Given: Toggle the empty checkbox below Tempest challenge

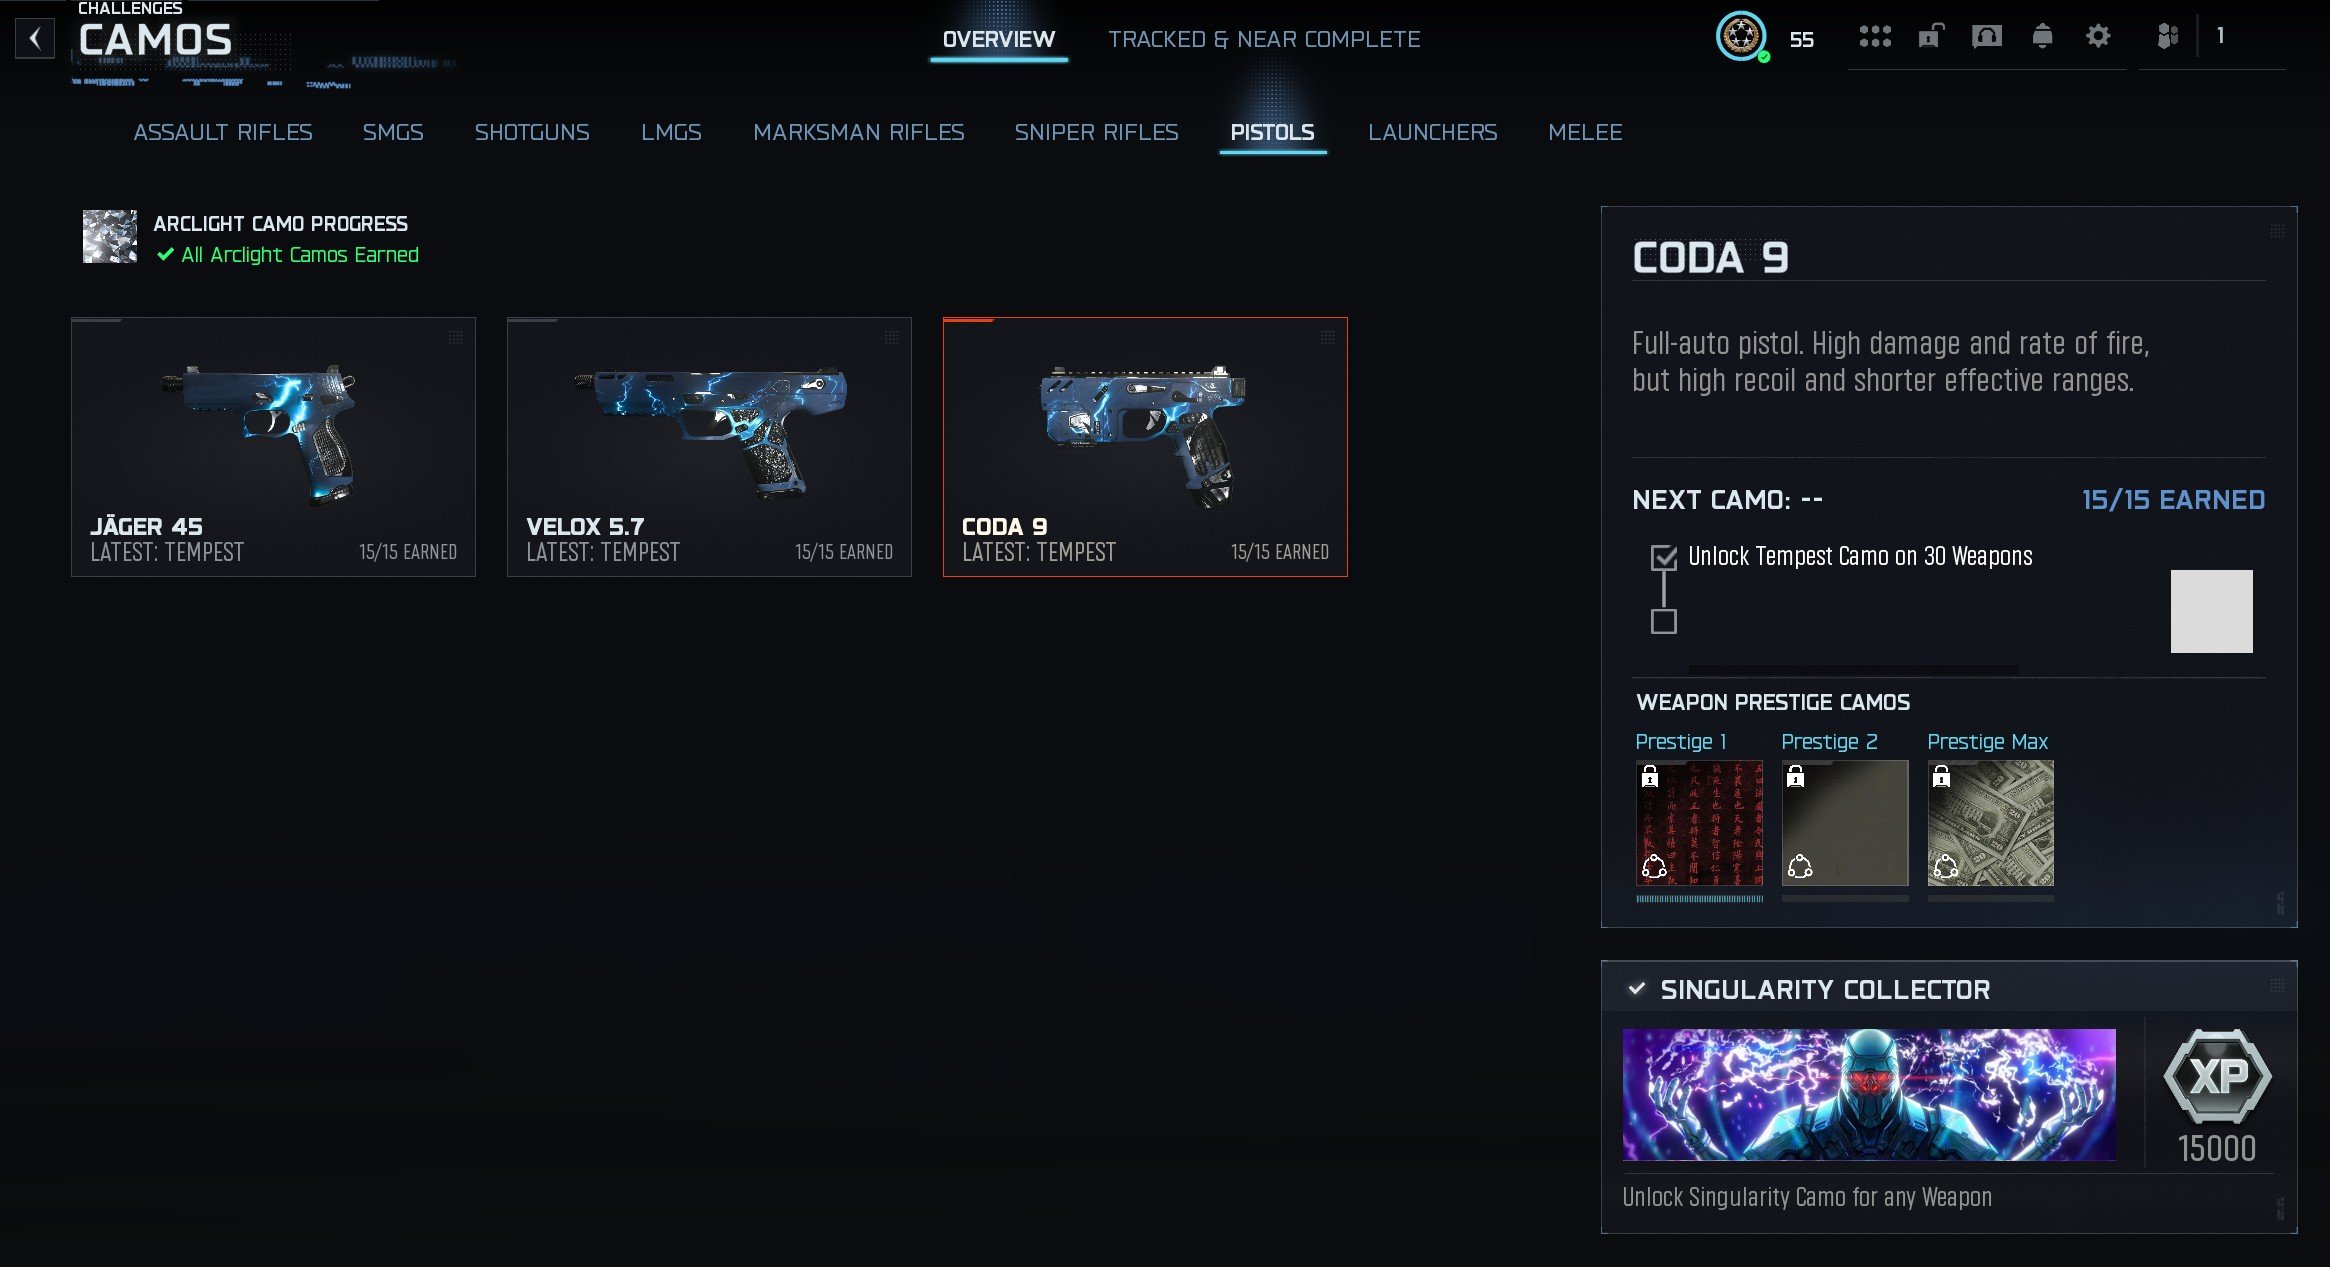Looking at the screenshot, I should [x=1664, y=622].
